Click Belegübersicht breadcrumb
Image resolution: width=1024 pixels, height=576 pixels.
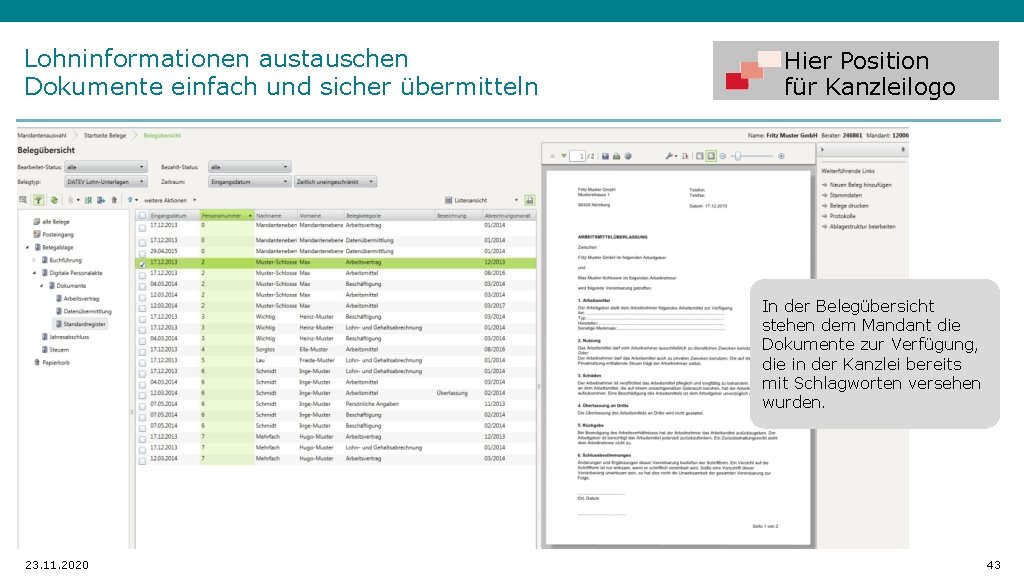(x=162, y=135)
